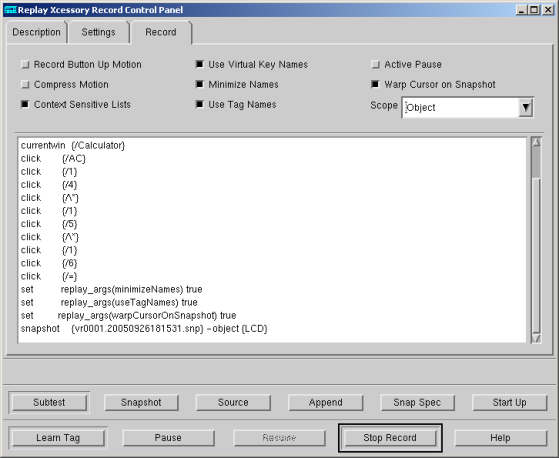
Task: Open the Scope dropdown arrow
Action: [x=525, y=107]
